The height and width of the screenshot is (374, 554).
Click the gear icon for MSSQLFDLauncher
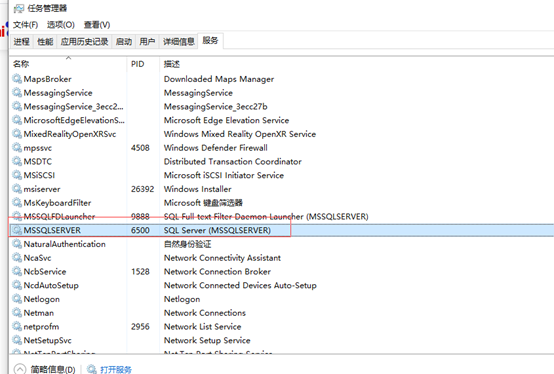tap(17, 216)
